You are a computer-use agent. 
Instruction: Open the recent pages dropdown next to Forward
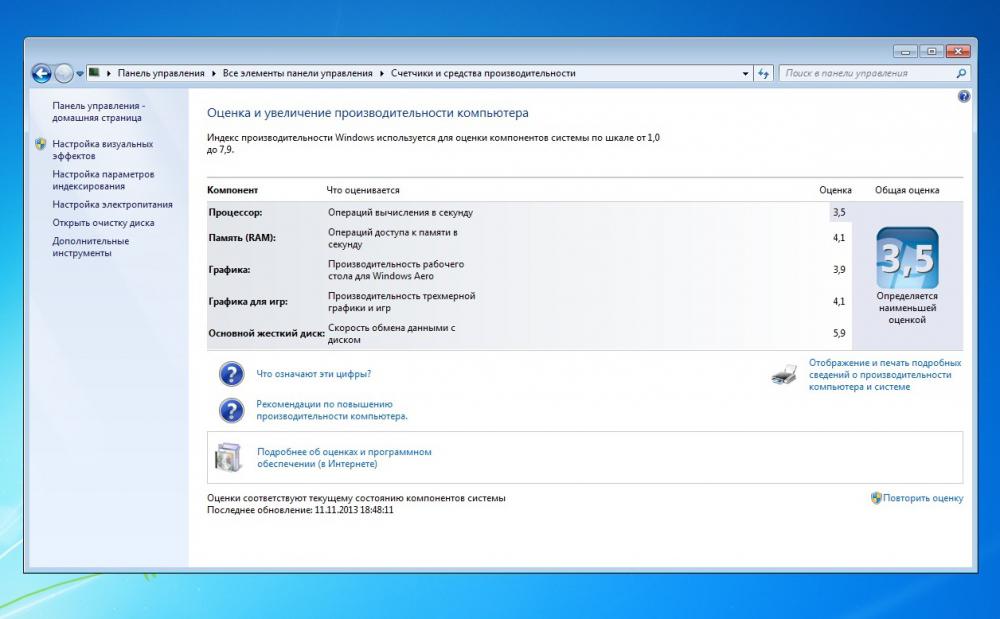pyautogui.click(x=80, y=73)
